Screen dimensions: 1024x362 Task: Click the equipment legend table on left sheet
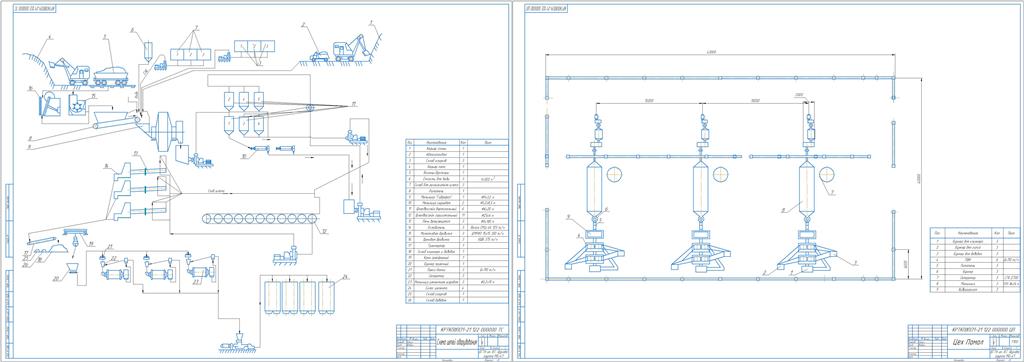point(457,222)
